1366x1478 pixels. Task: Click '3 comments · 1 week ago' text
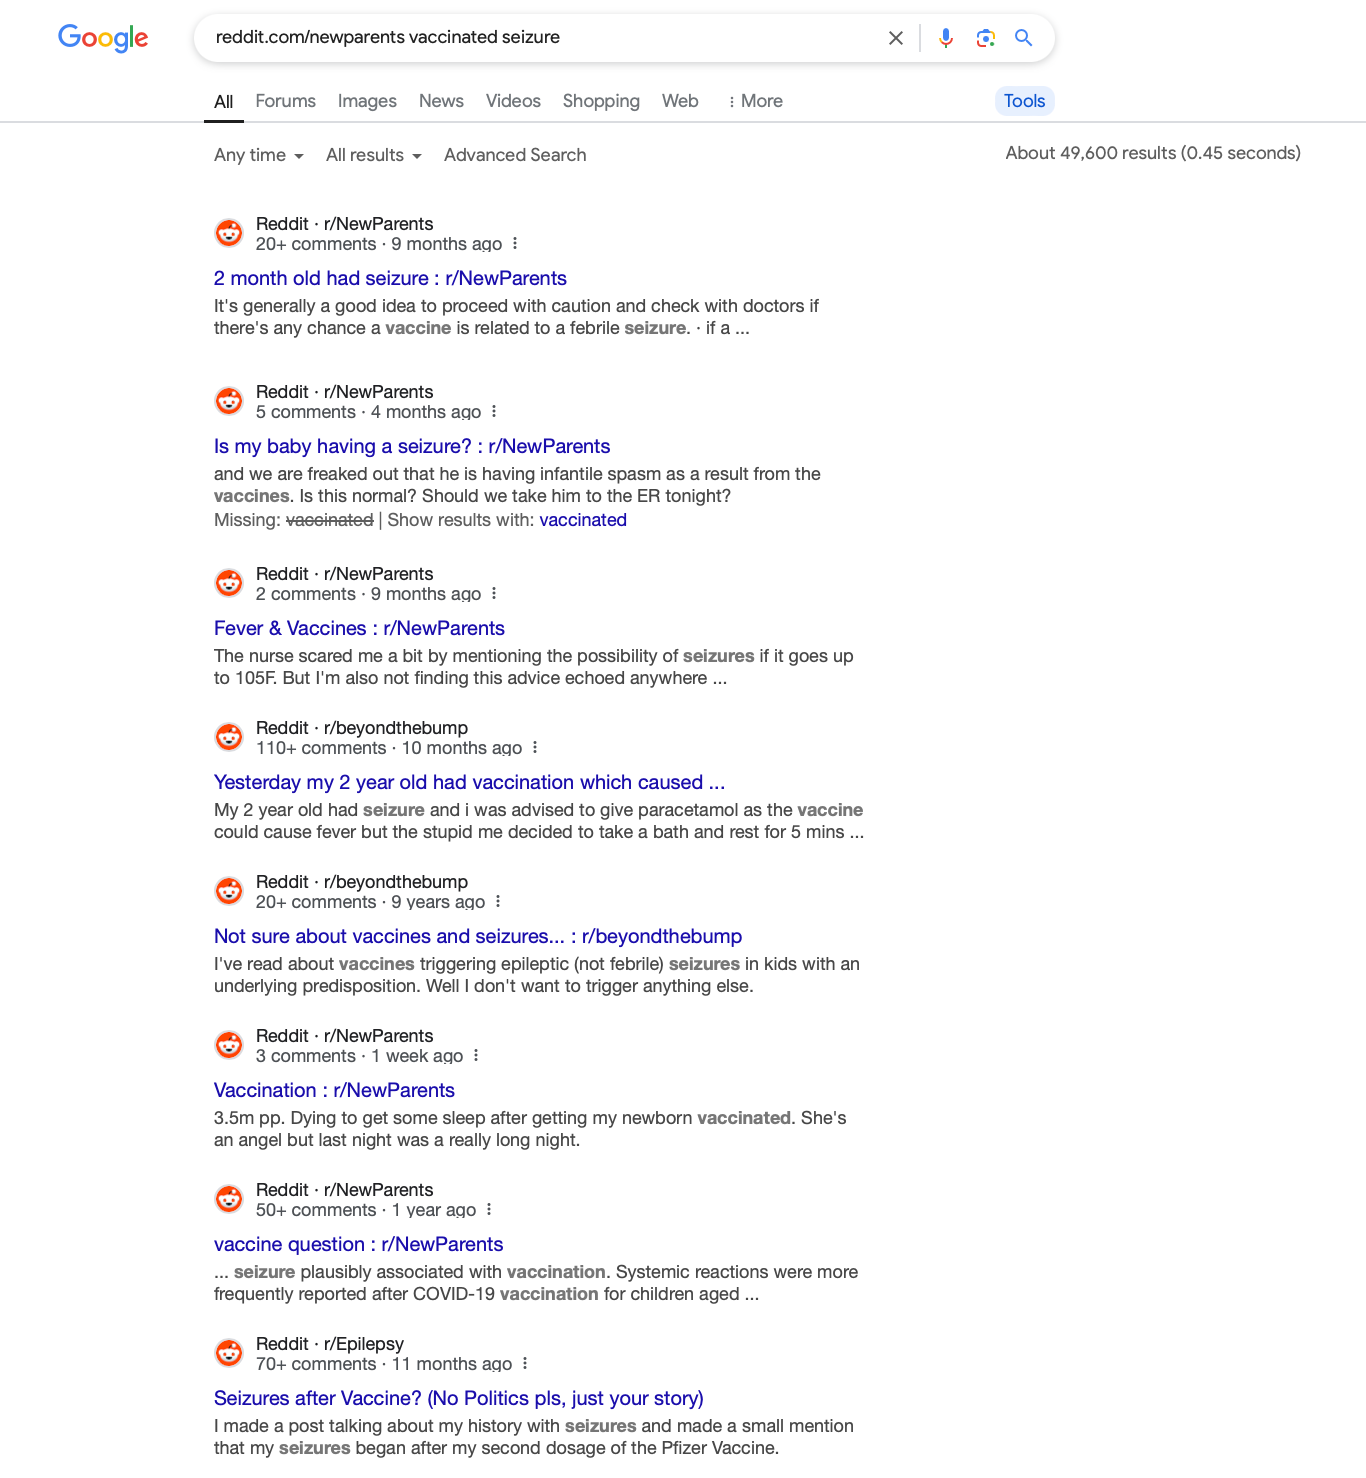(359, 1056)
